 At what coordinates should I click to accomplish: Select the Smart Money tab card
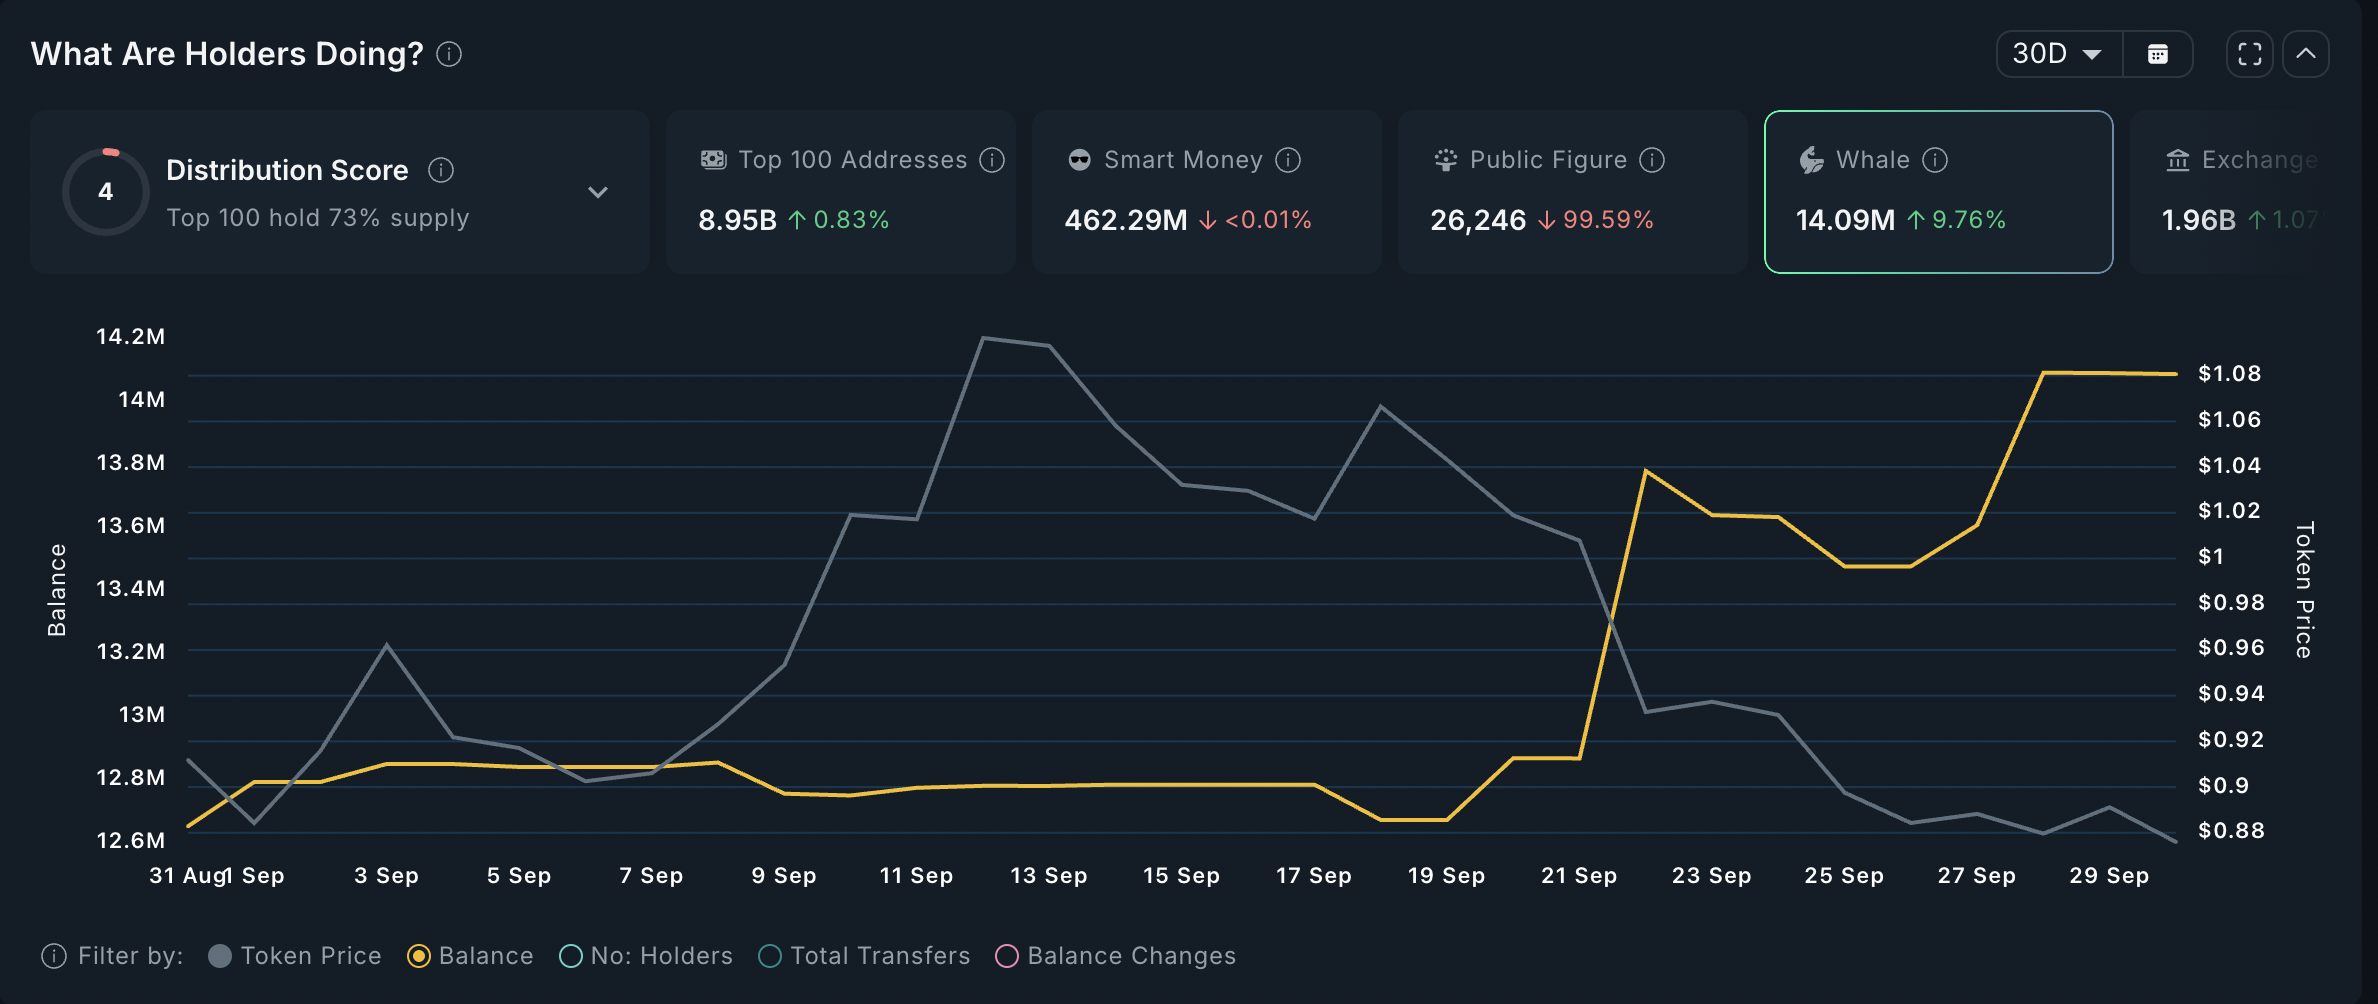(x=1207, y=192)
